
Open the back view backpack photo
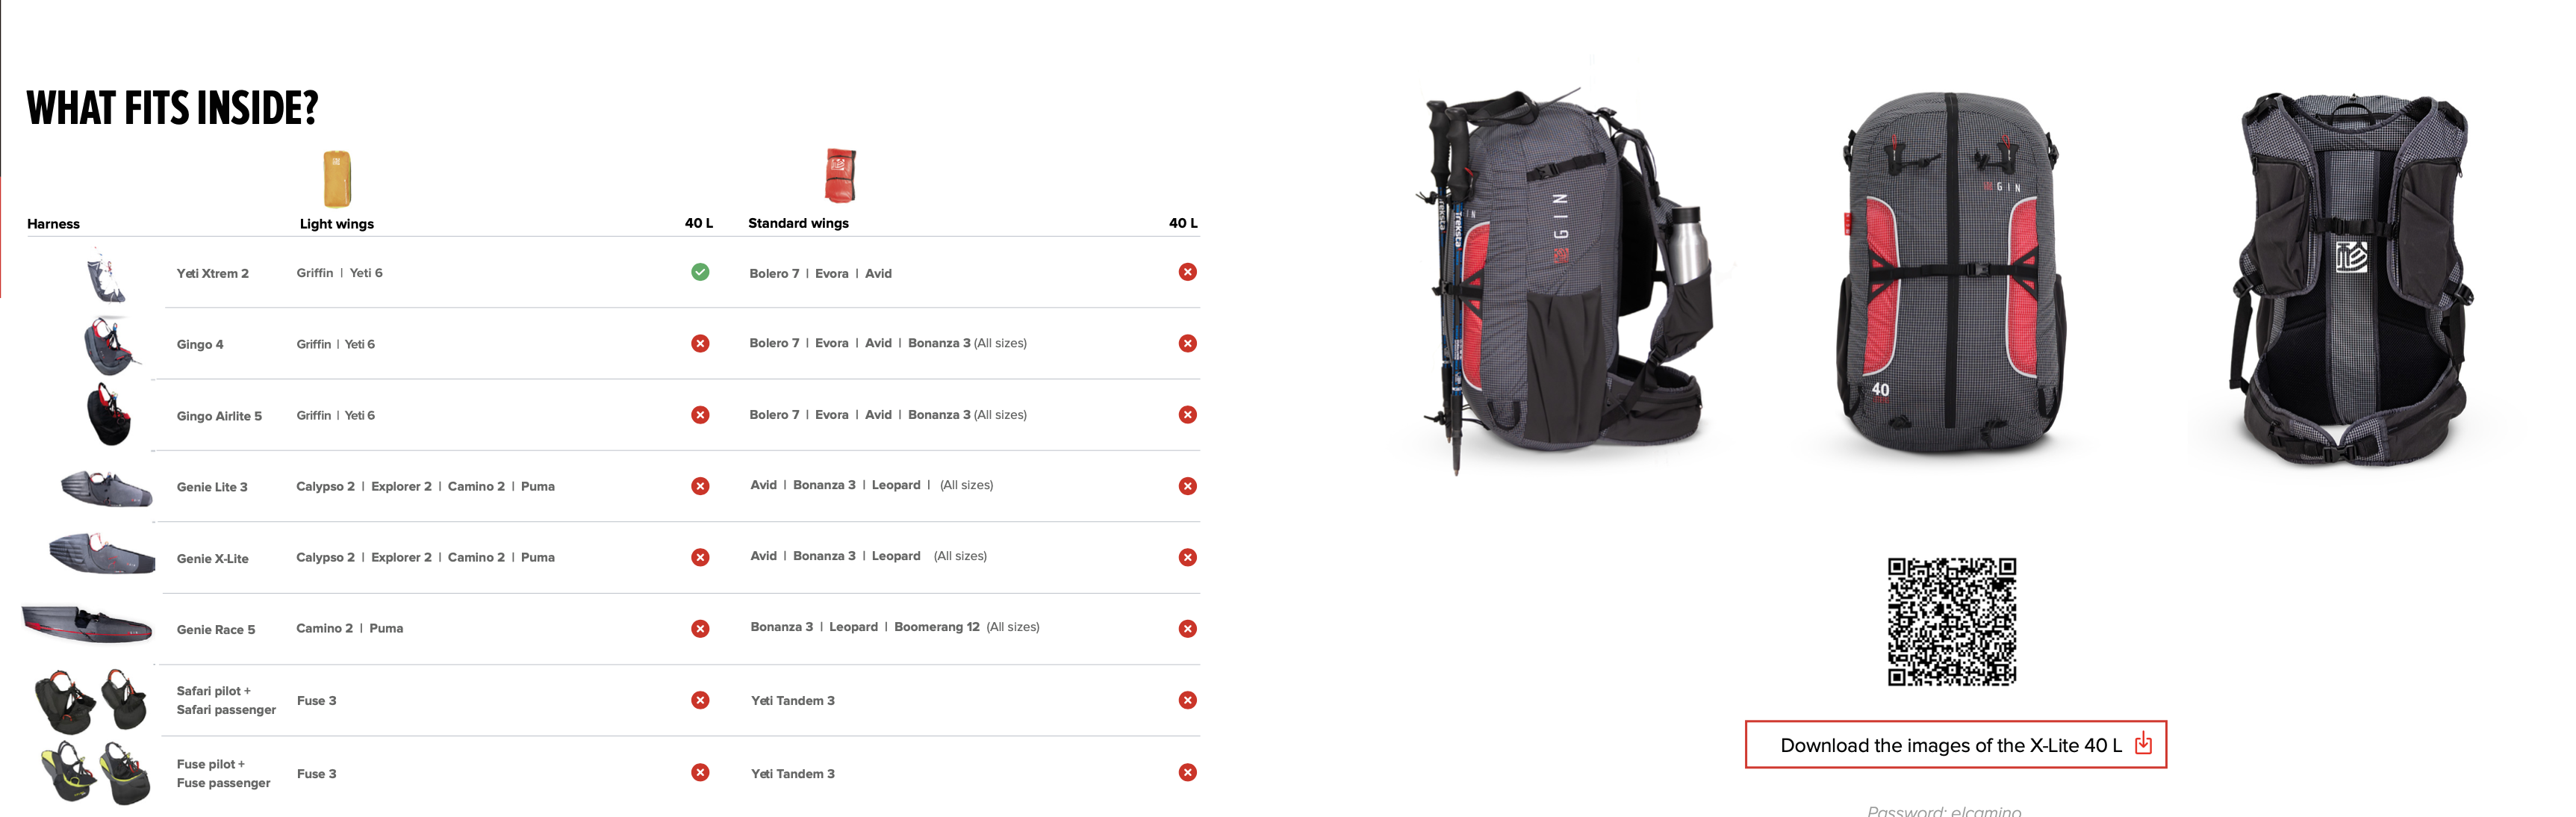point(2351,278)
